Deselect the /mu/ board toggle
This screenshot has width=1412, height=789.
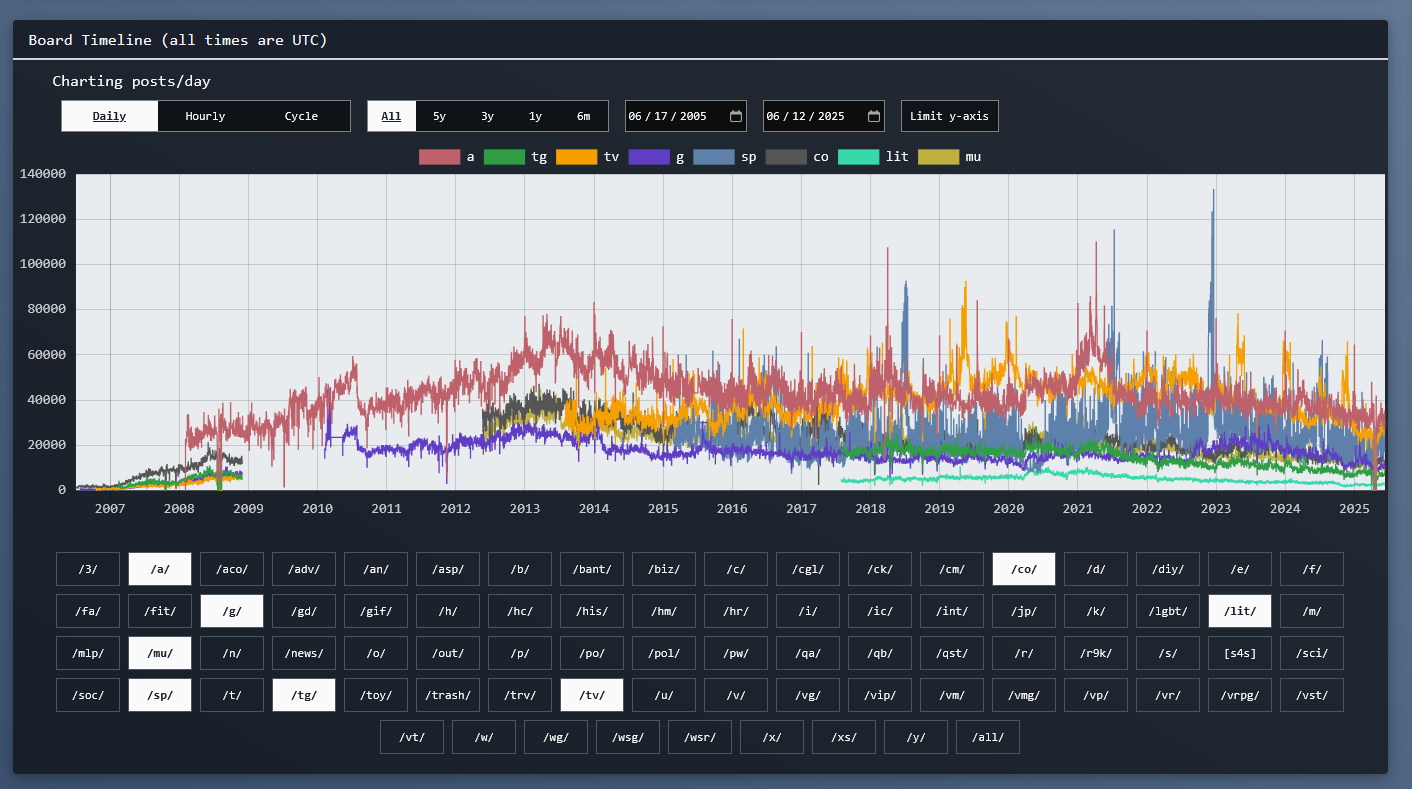coord(160,653)
